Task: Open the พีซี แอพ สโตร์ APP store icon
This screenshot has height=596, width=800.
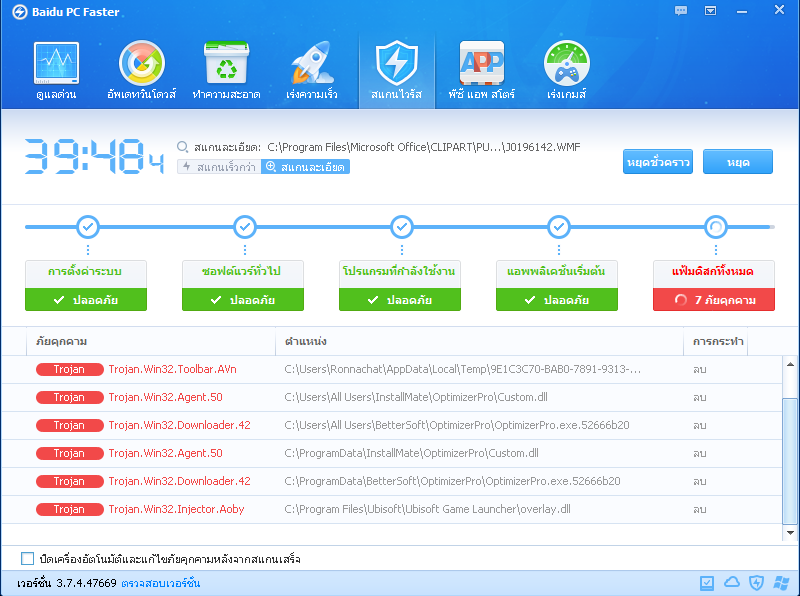Action: 482,70
